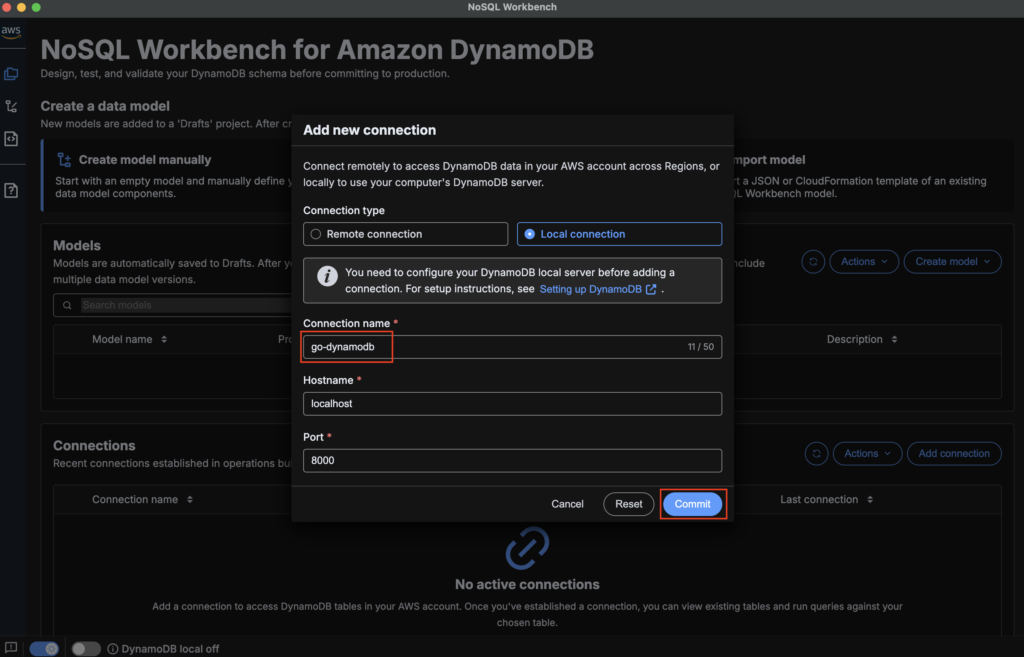Expand the Actions dropdown in Models section

(x=863, y=262)
